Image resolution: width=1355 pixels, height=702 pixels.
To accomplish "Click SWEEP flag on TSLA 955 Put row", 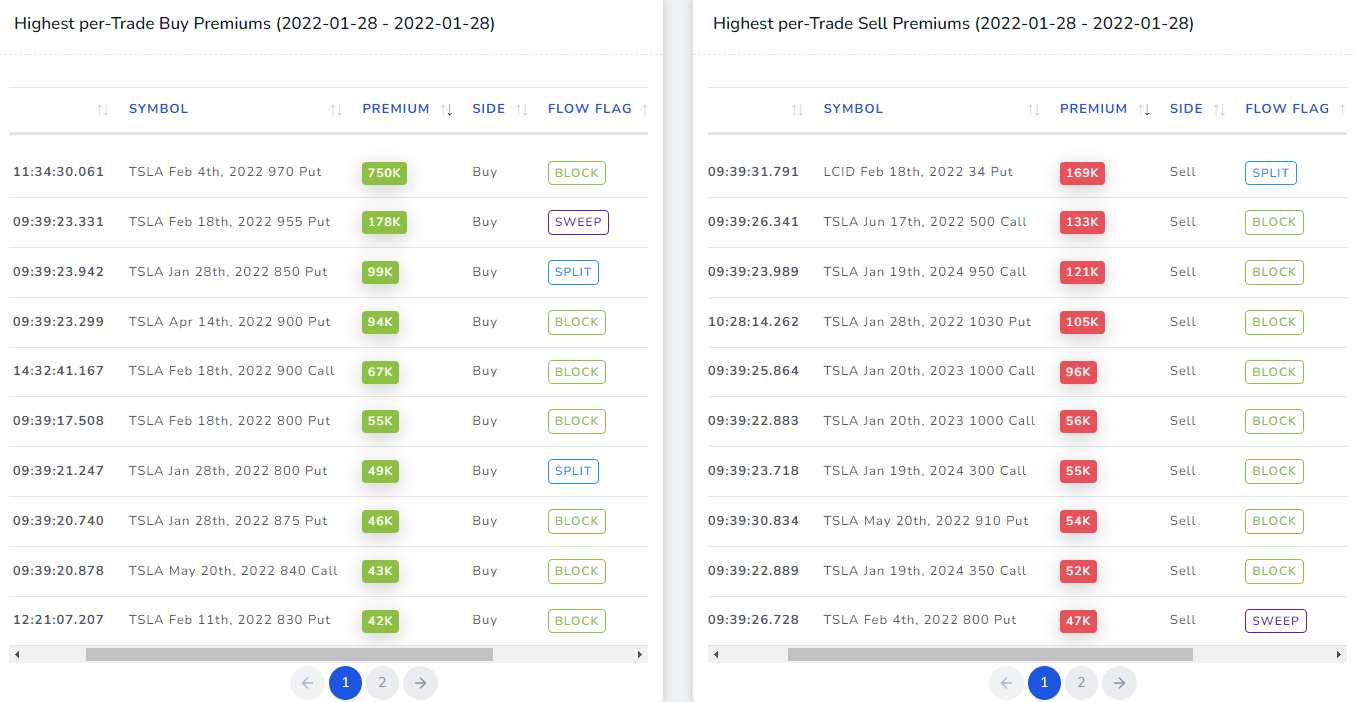I will pos(578,222).
